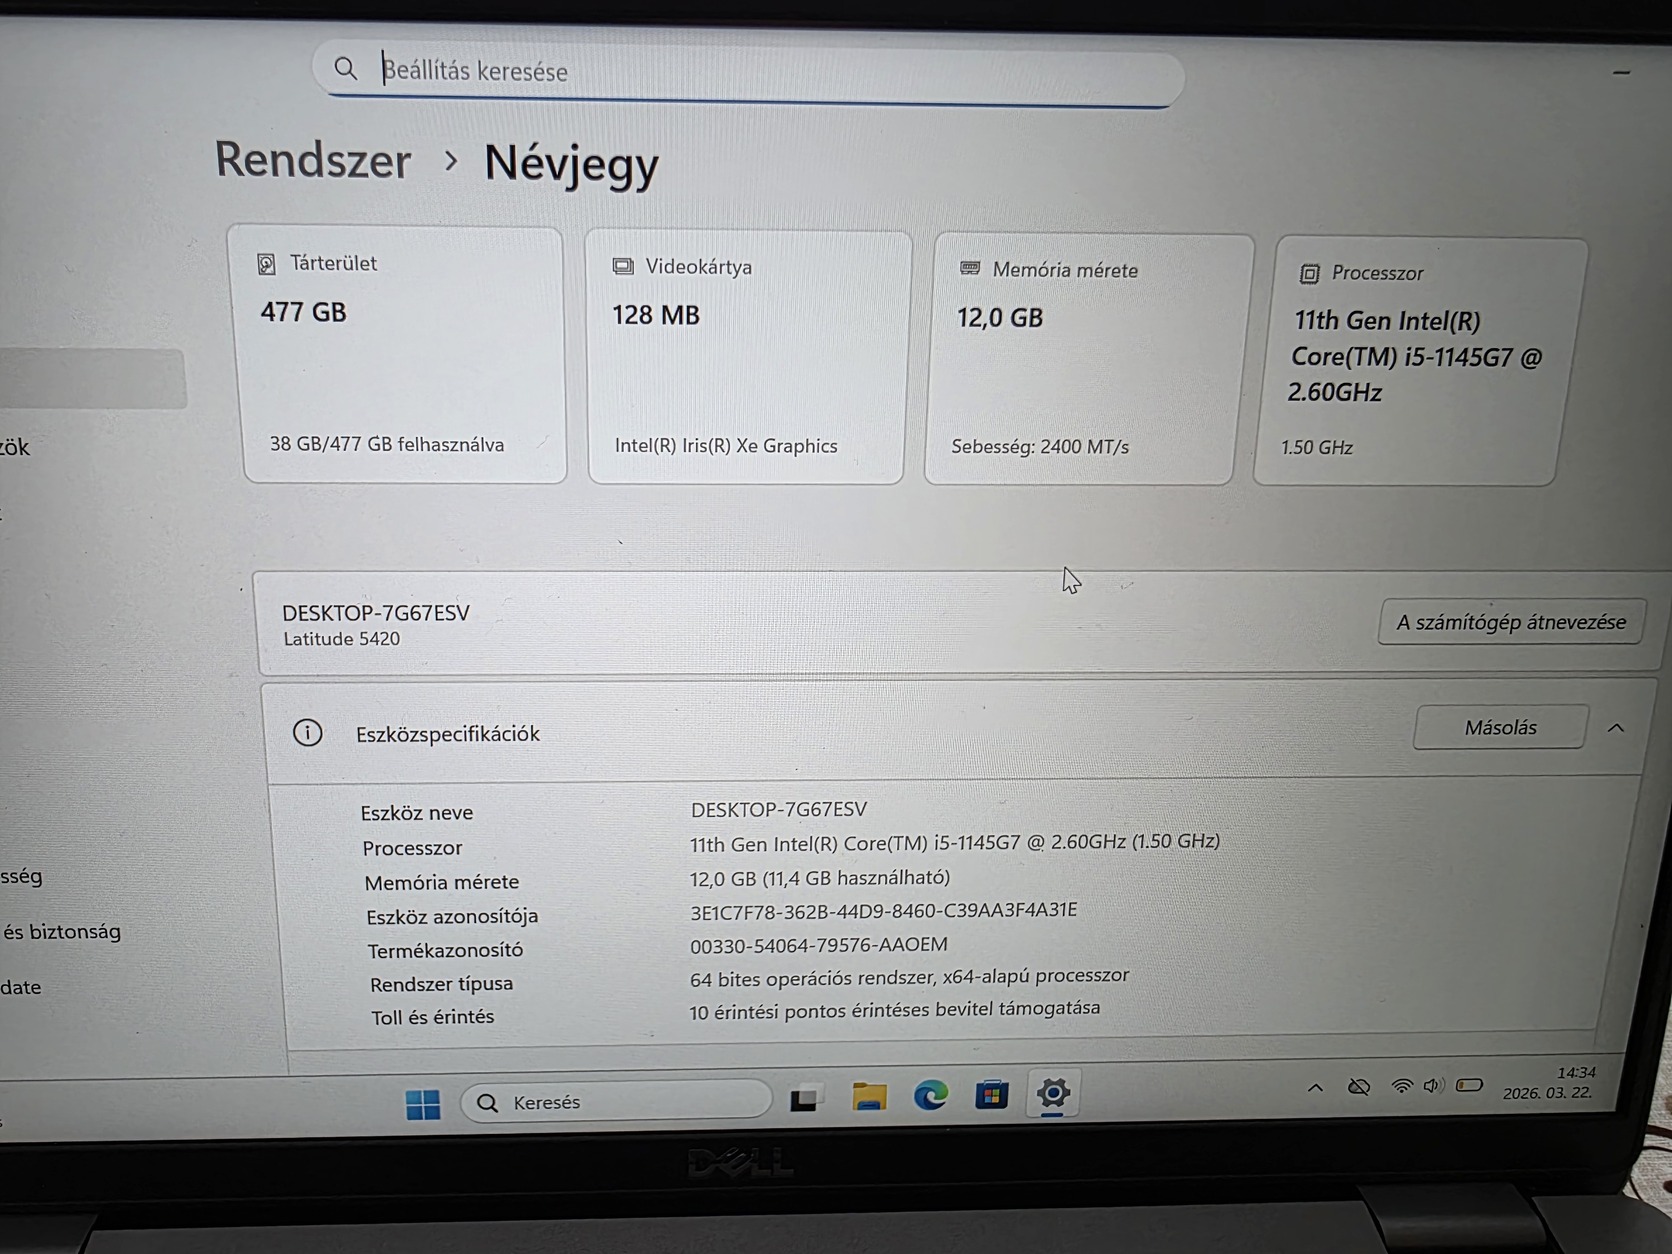The width and height of the screenshot is (1672, 1254).
Task: Select the Termékazonosító value 00330-54064-79576-AAOEM
Action: click(x=819, y=945)
